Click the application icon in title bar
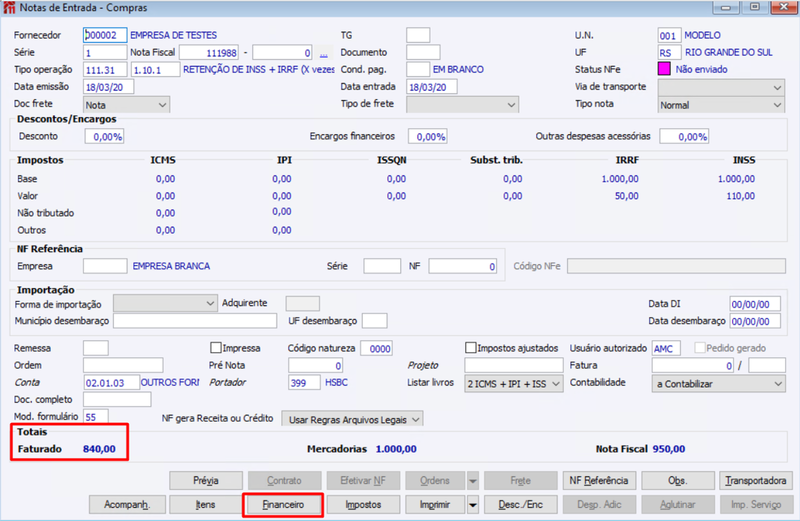Image resolution: width=800 pixels, height=521 pixels. coord(9,7)
